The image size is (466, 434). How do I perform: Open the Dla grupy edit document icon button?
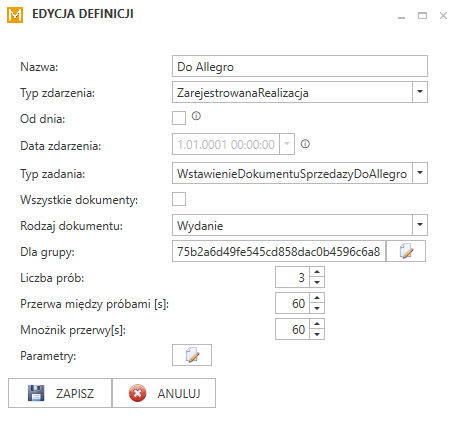[x=406, y=251]
